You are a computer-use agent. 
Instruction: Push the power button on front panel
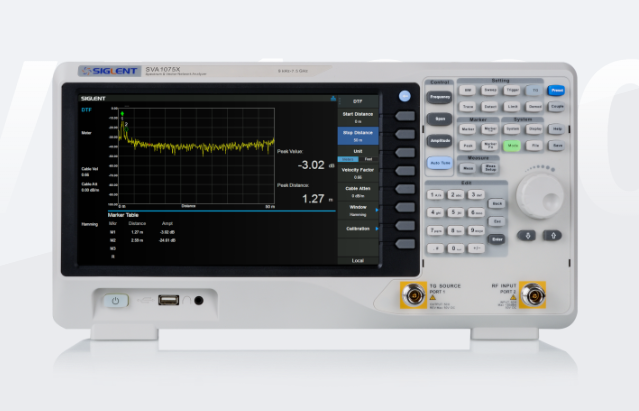[116, 301]
